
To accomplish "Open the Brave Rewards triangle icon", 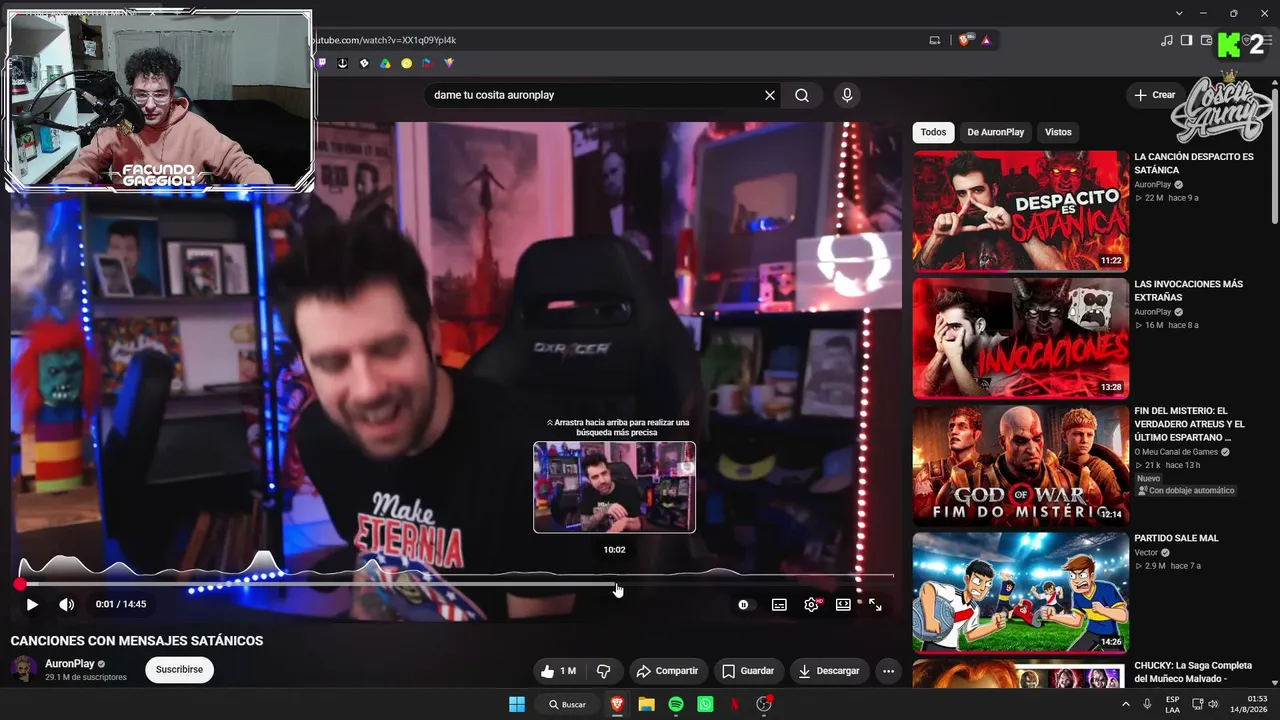I will 986,40.
